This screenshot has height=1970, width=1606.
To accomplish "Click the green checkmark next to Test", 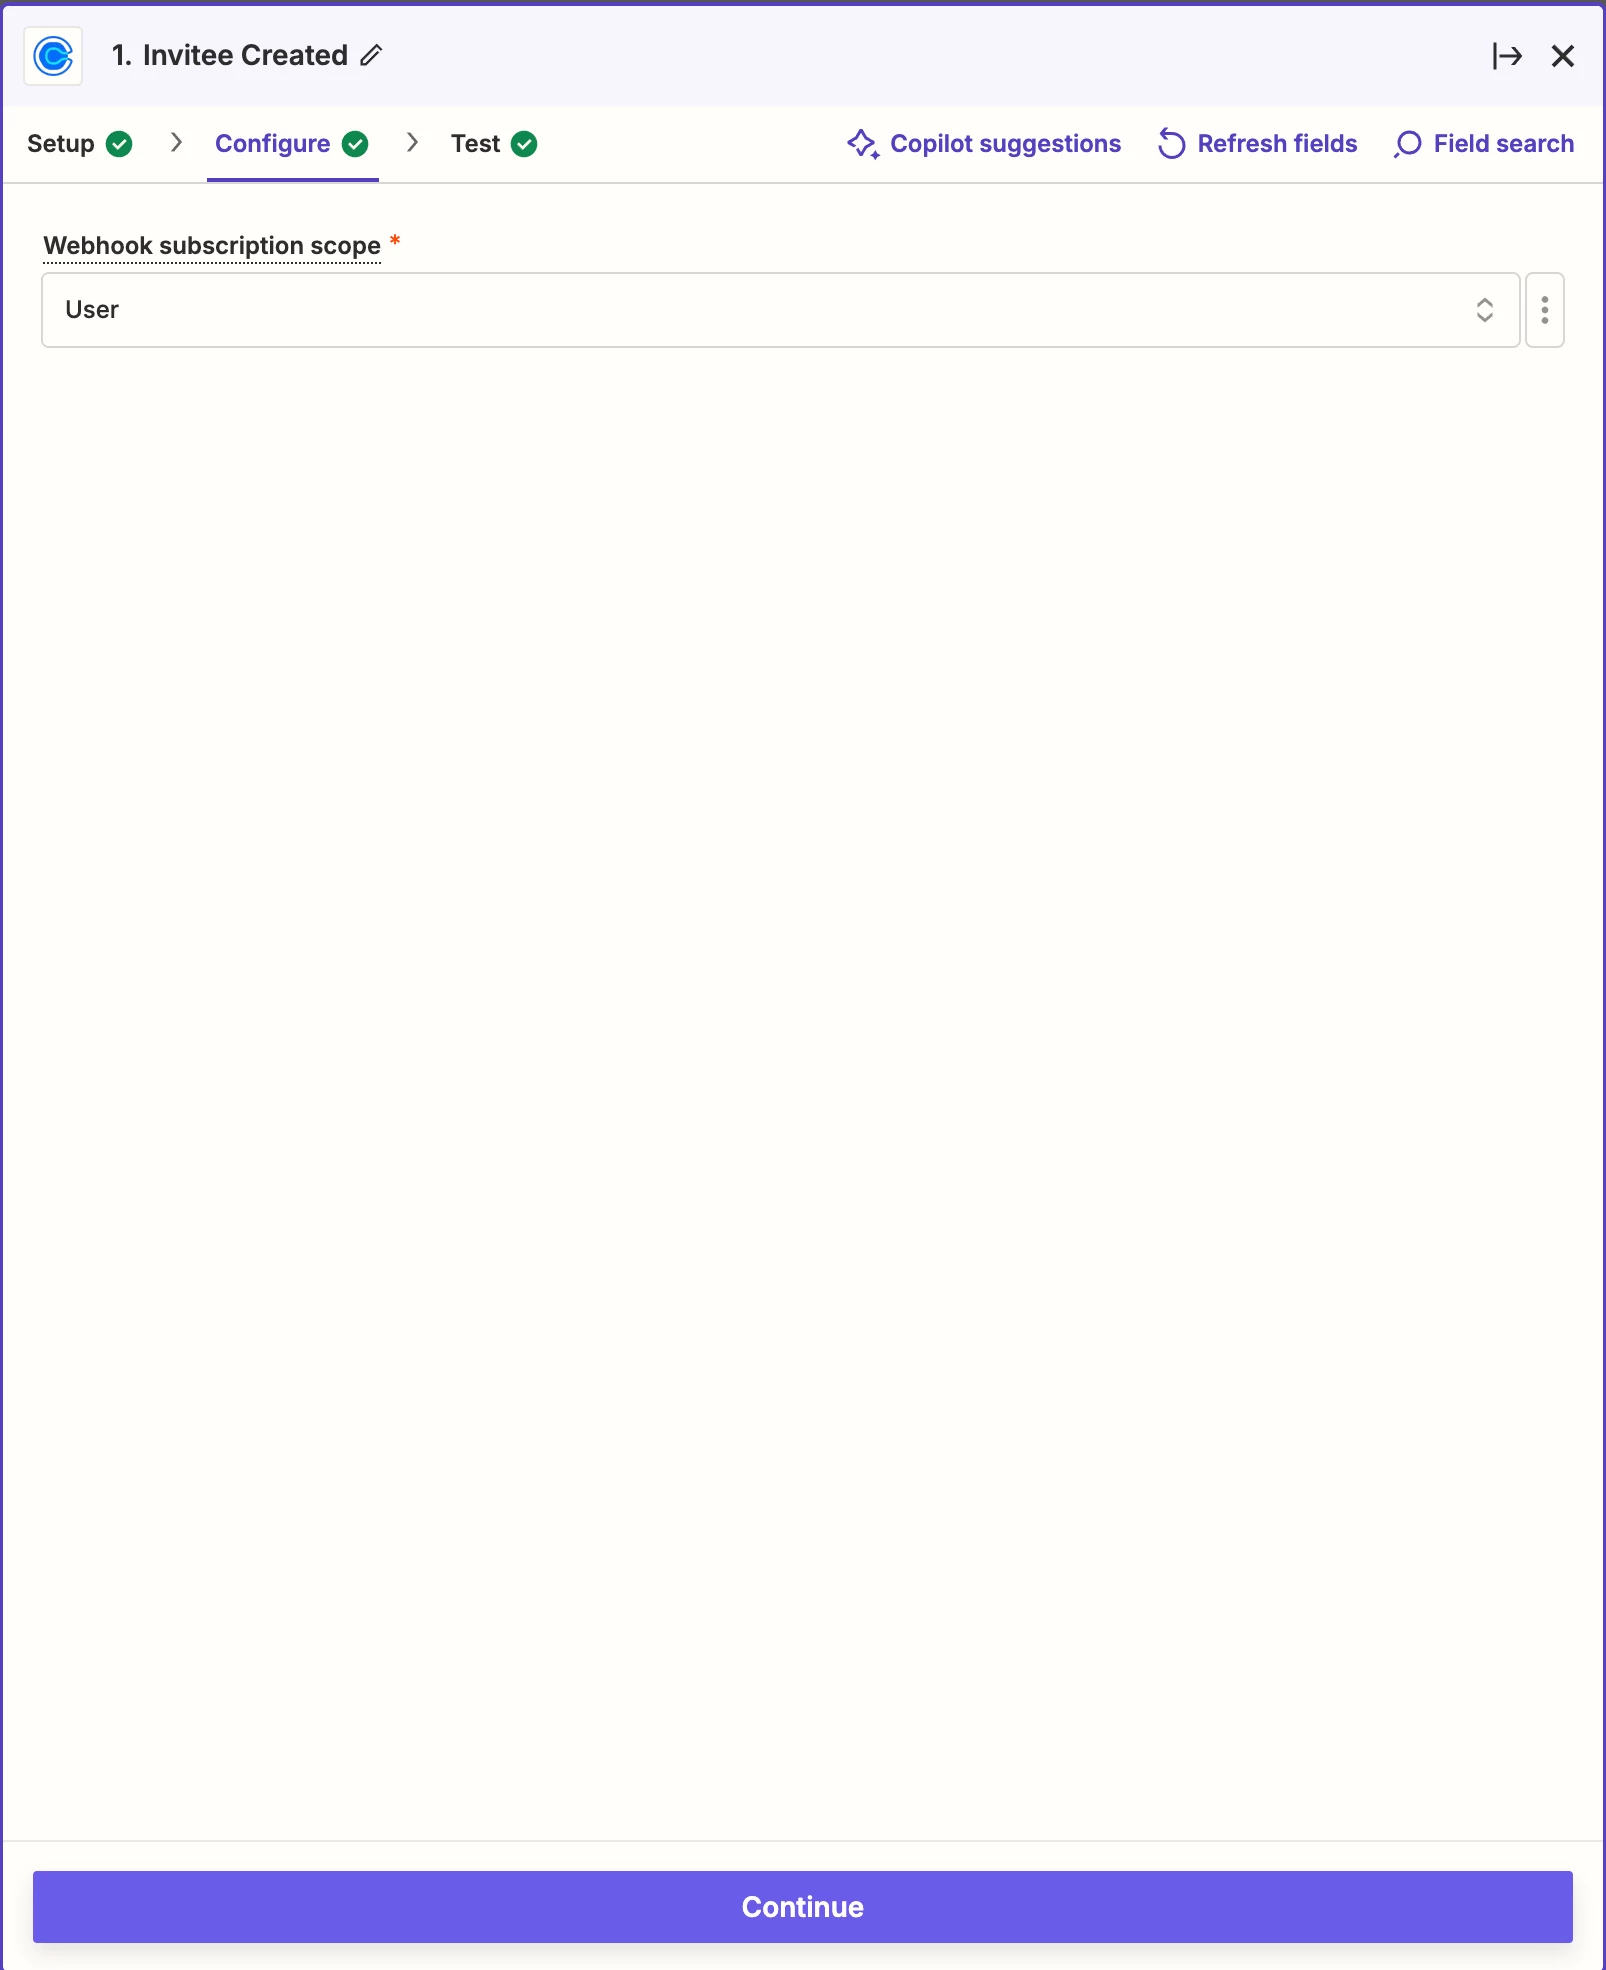I will (524, 144).
